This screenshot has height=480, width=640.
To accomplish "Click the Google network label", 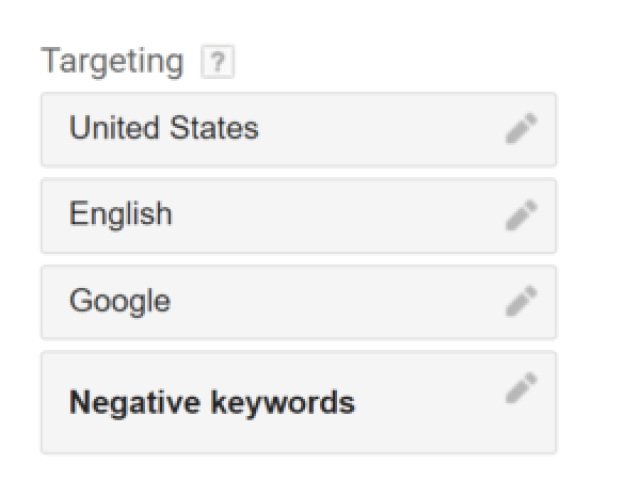I will 120,301.
